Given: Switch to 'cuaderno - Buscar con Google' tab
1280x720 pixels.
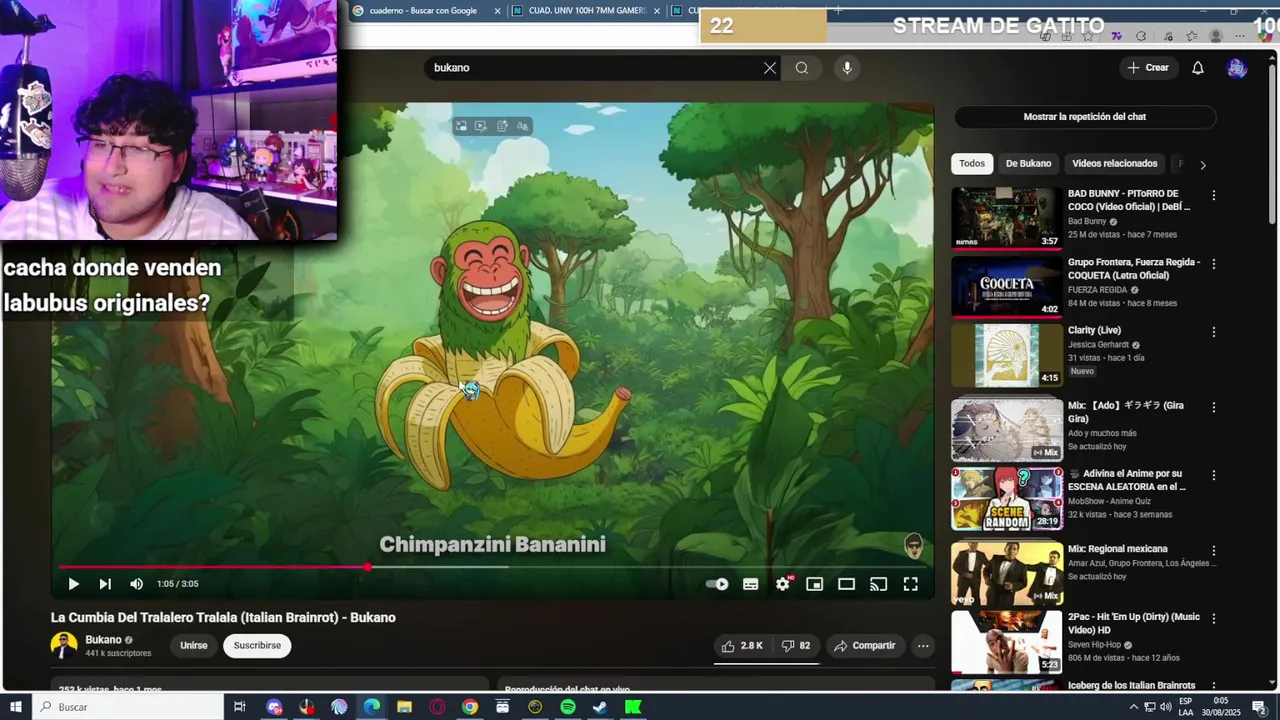Looking at the screenshot, I should [x=423, y=11].
